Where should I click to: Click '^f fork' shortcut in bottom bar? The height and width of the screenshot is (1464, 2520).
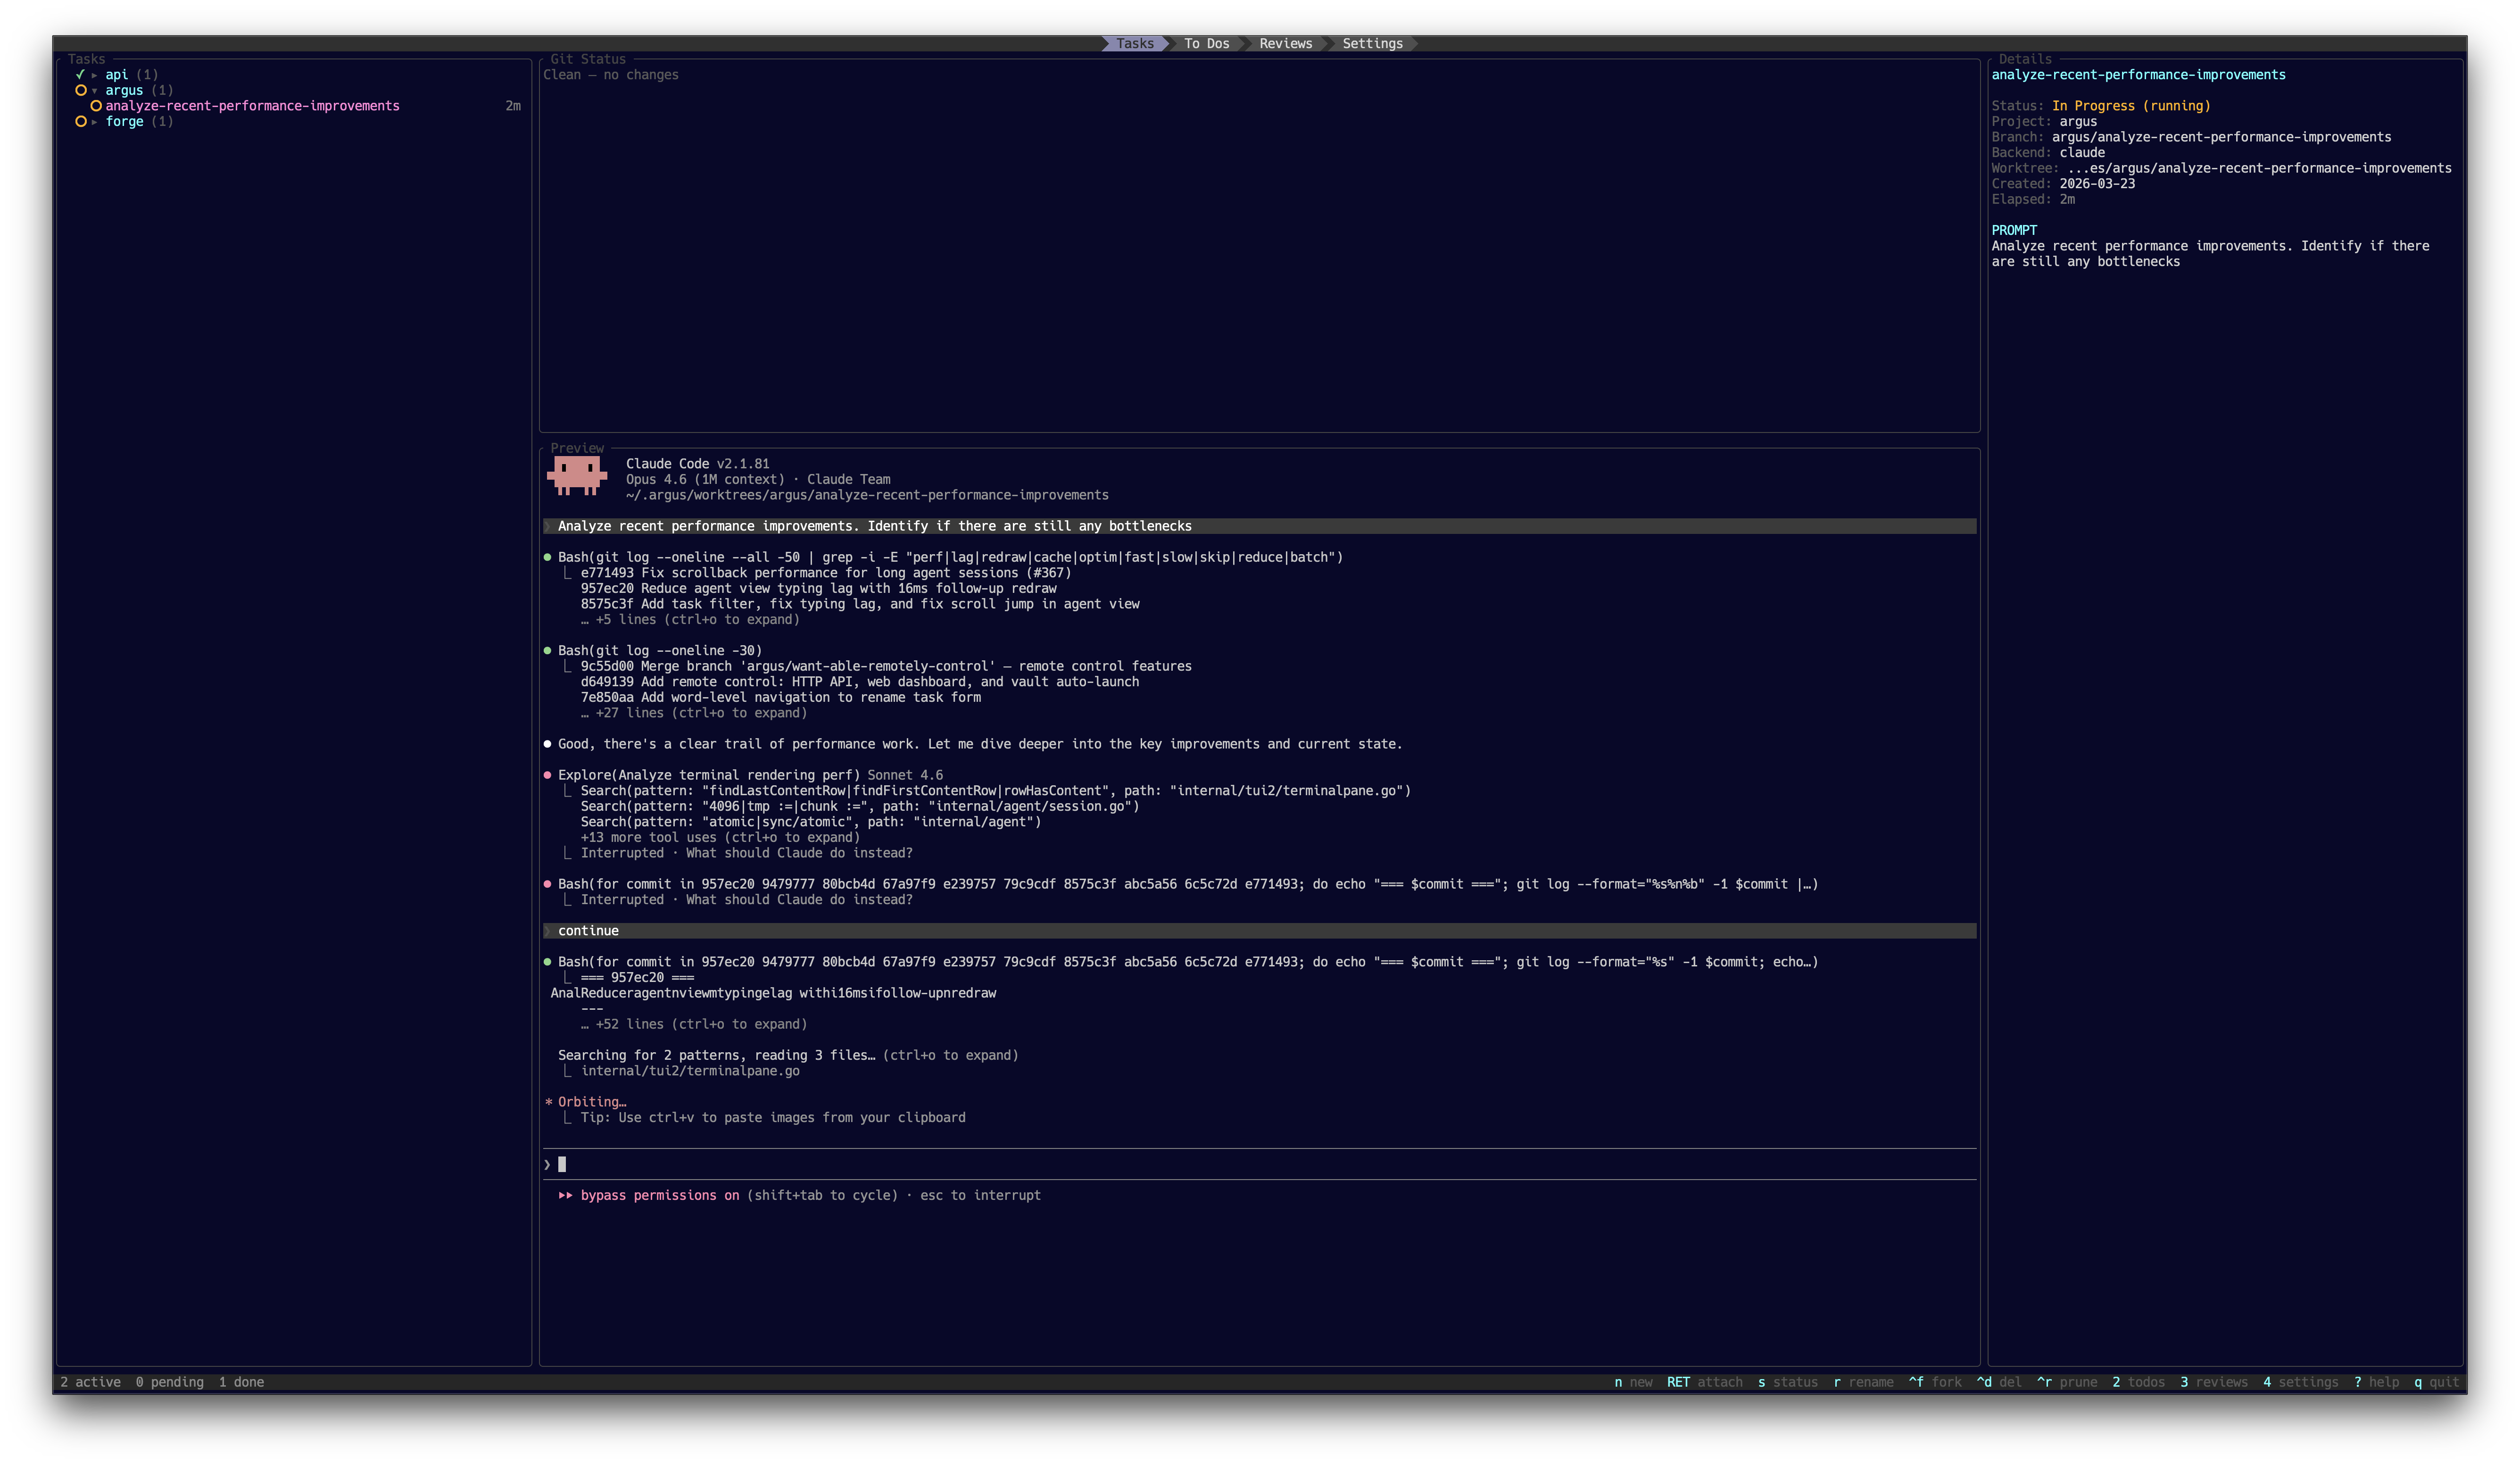[x=1935, y=1382]
